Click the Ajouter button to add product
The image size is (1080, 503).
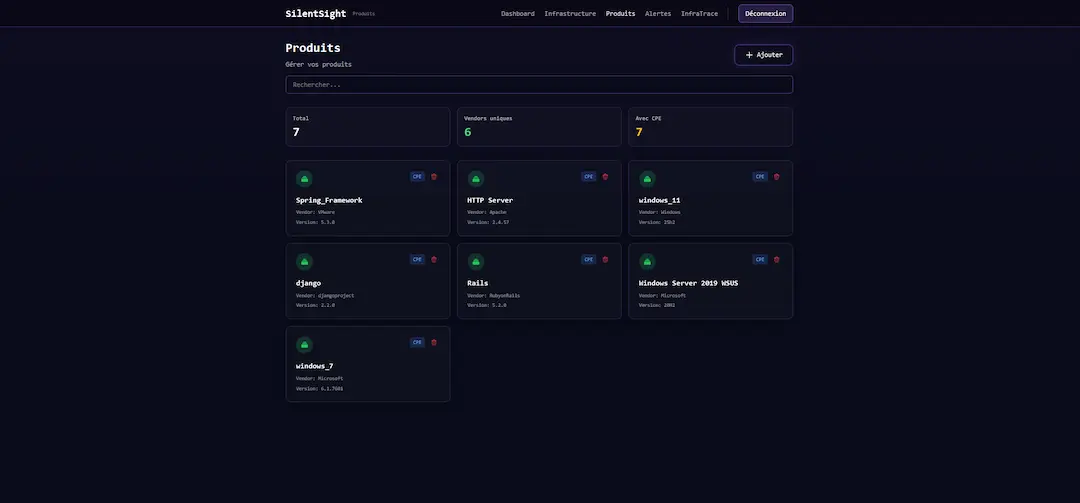(x=764, y=55)
